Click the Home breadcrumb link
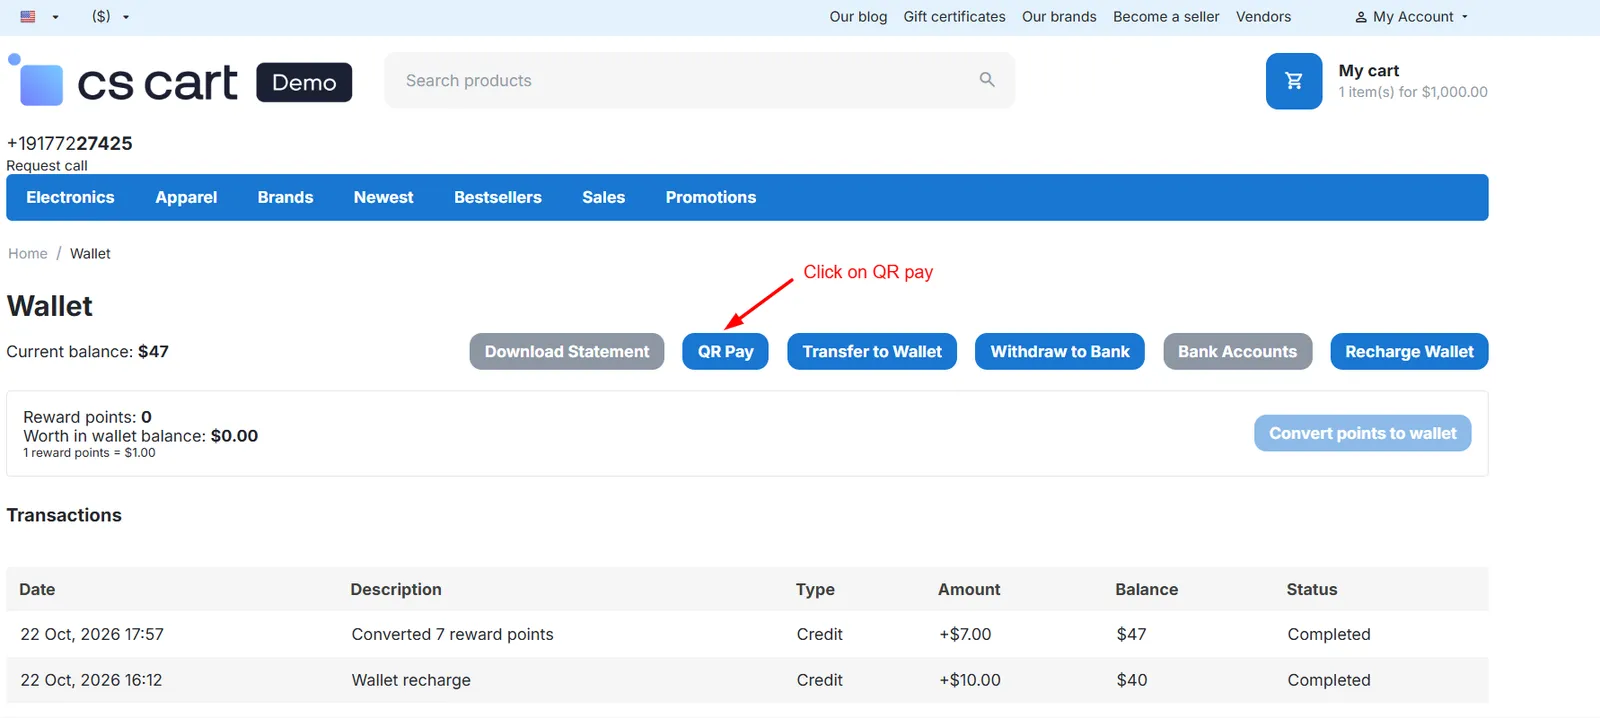Image resolution: width=1600 pixels, height=718 pixels. 28,254
